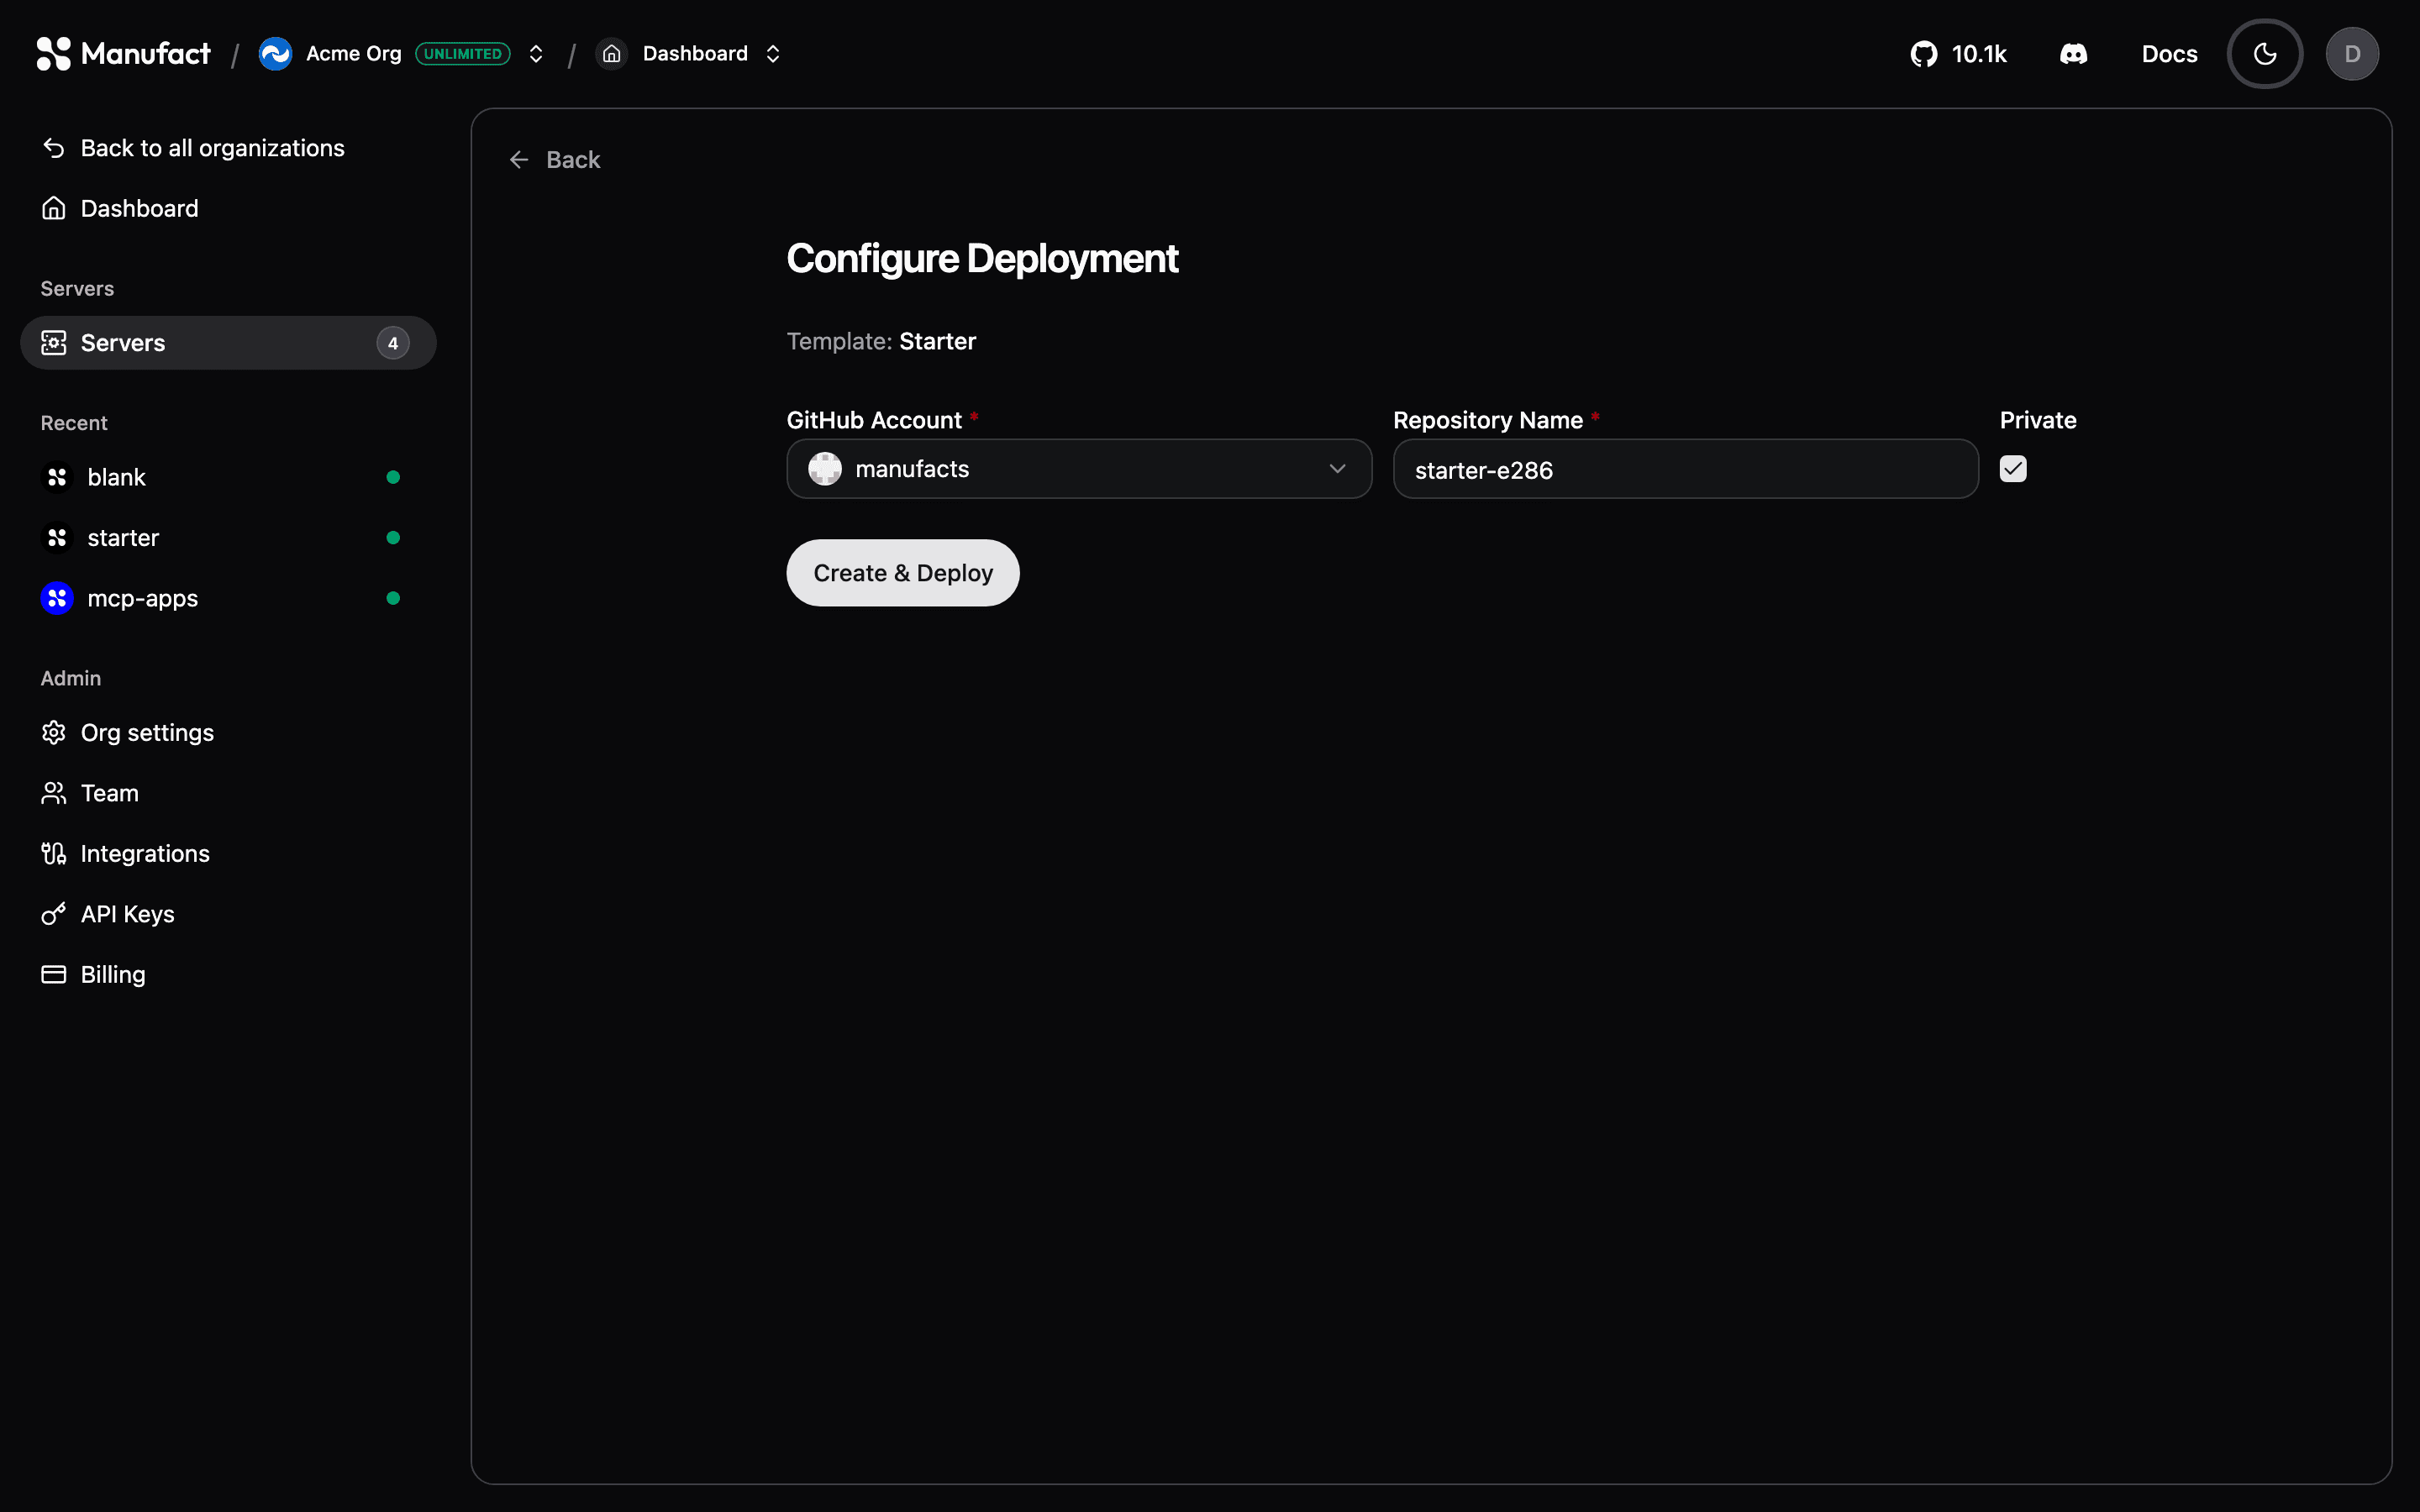The image size is (2420, 1512).
Task: Click the Team people icon
Action: tap(54, 793)
